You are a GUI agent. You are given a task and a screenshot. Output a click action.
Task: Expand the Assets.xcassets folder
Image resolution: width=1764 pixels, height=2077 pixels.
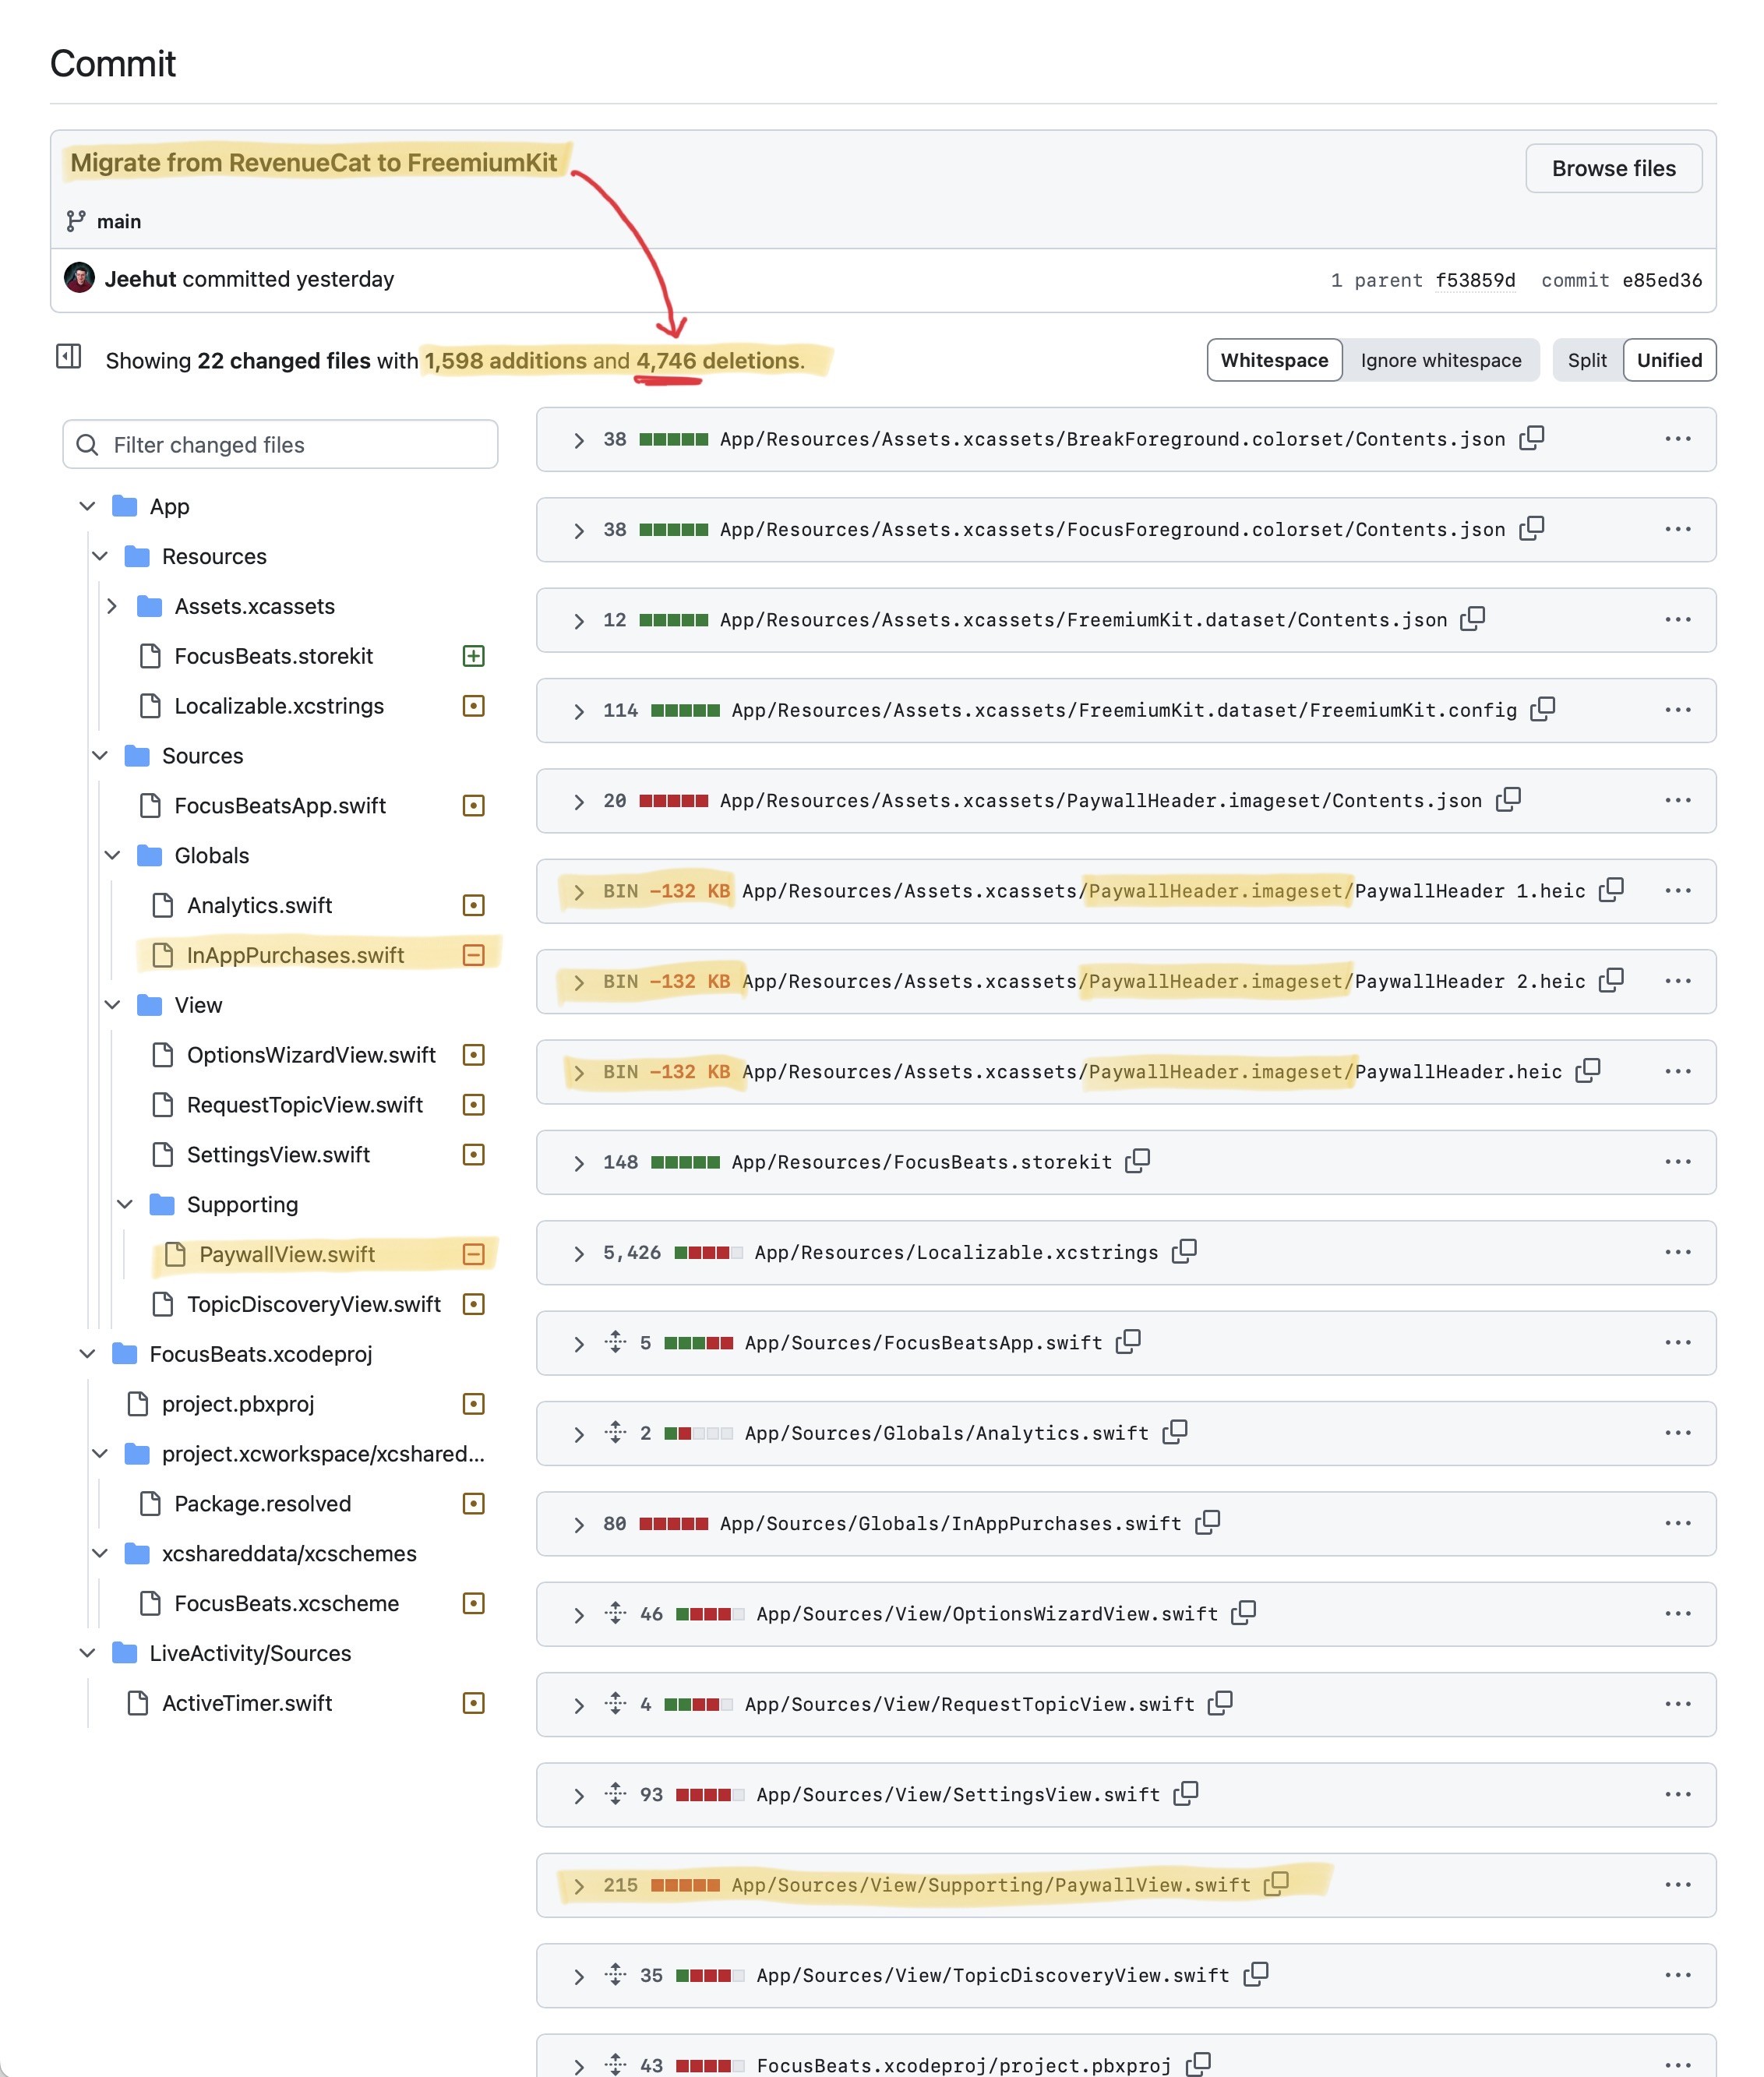[x=112, y=606]
